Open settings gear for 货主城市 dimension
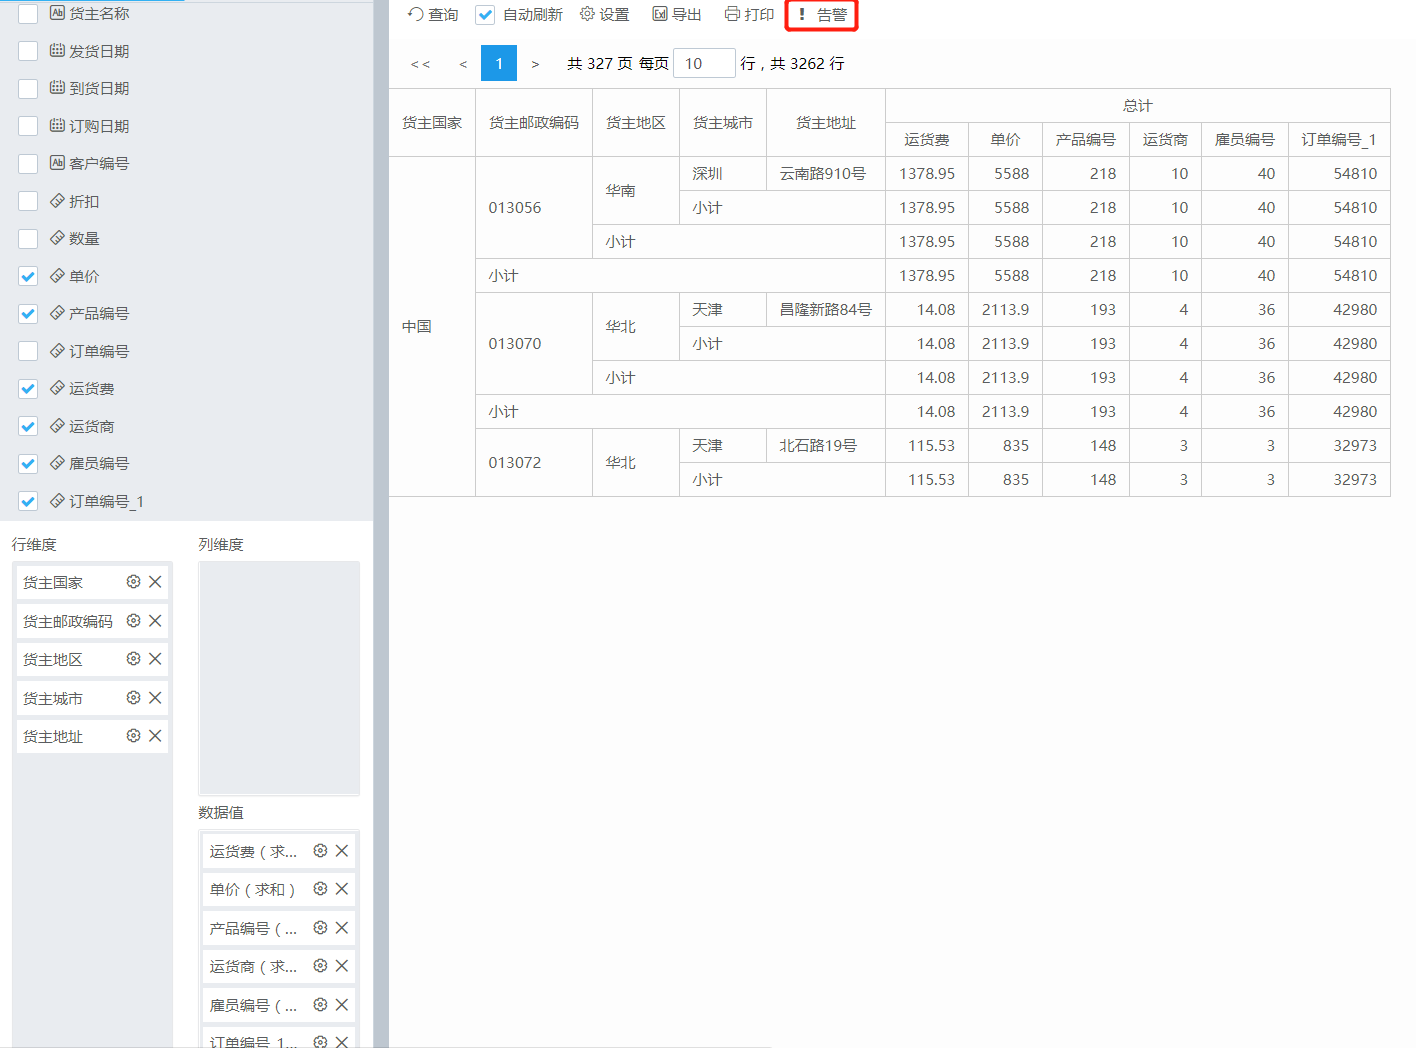This screenshot has height=1048, width=1416. click(133, 698)
